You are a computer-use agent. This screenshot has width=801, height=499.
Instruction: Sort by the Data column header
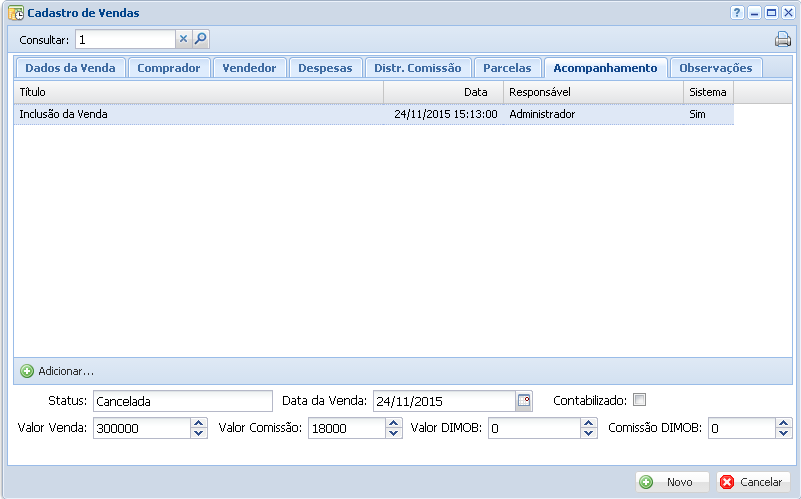coord(443,92)
